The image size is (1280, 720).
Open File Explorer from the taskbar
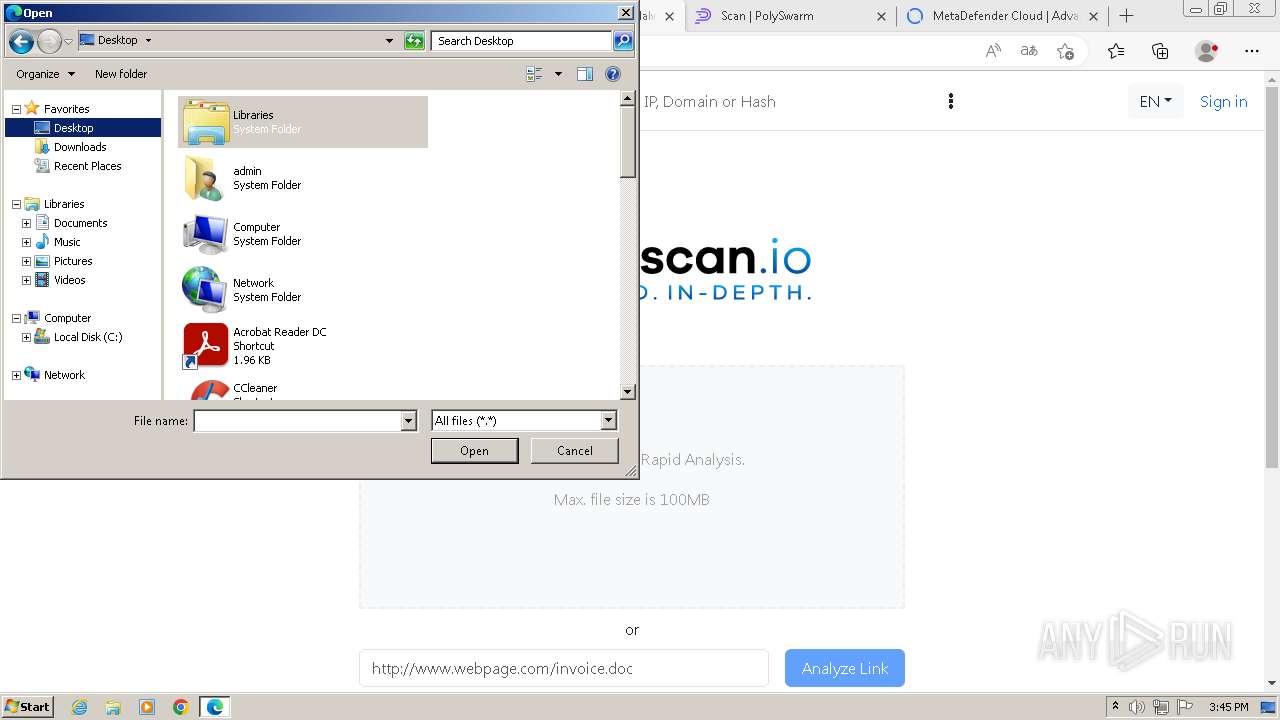coord(113,707)
